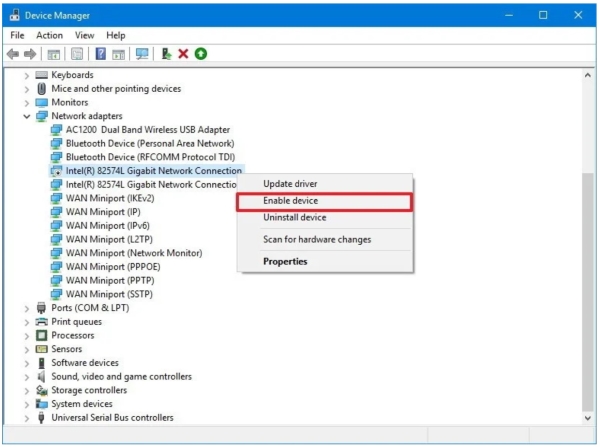The width and height of the screenshot is (600, 447).
Task: Click the Mice and pointing devices icon
Action: click(41, 89)
